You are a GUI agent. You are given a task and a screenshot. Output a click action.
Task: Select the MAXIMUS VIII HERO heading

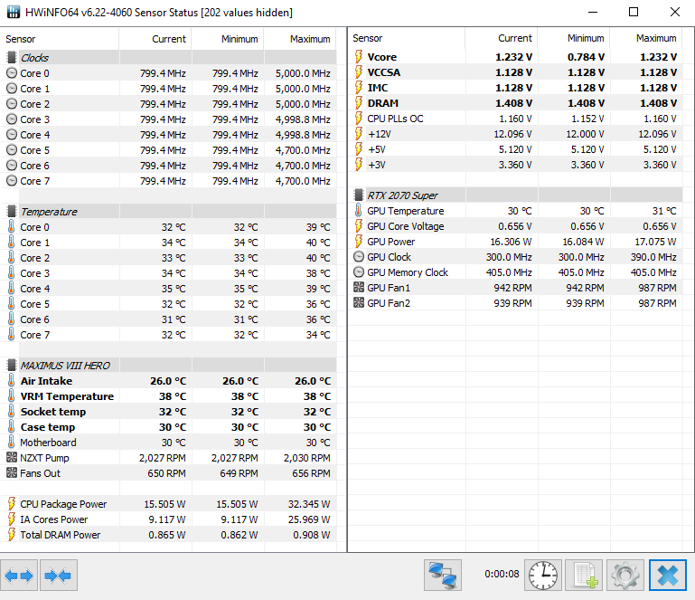pyautogui.click(x=65, y=365)
